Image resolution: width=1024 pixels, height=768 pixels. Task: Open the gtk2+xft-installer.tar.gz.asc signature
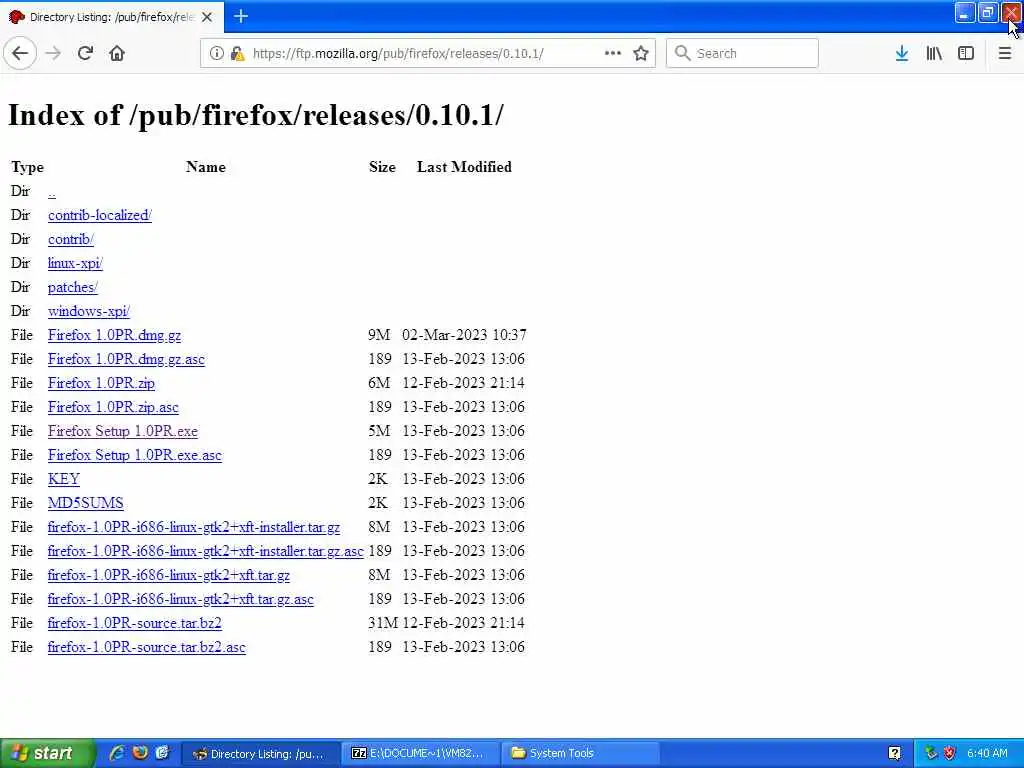pyautogui.click(x=205, y=551)
